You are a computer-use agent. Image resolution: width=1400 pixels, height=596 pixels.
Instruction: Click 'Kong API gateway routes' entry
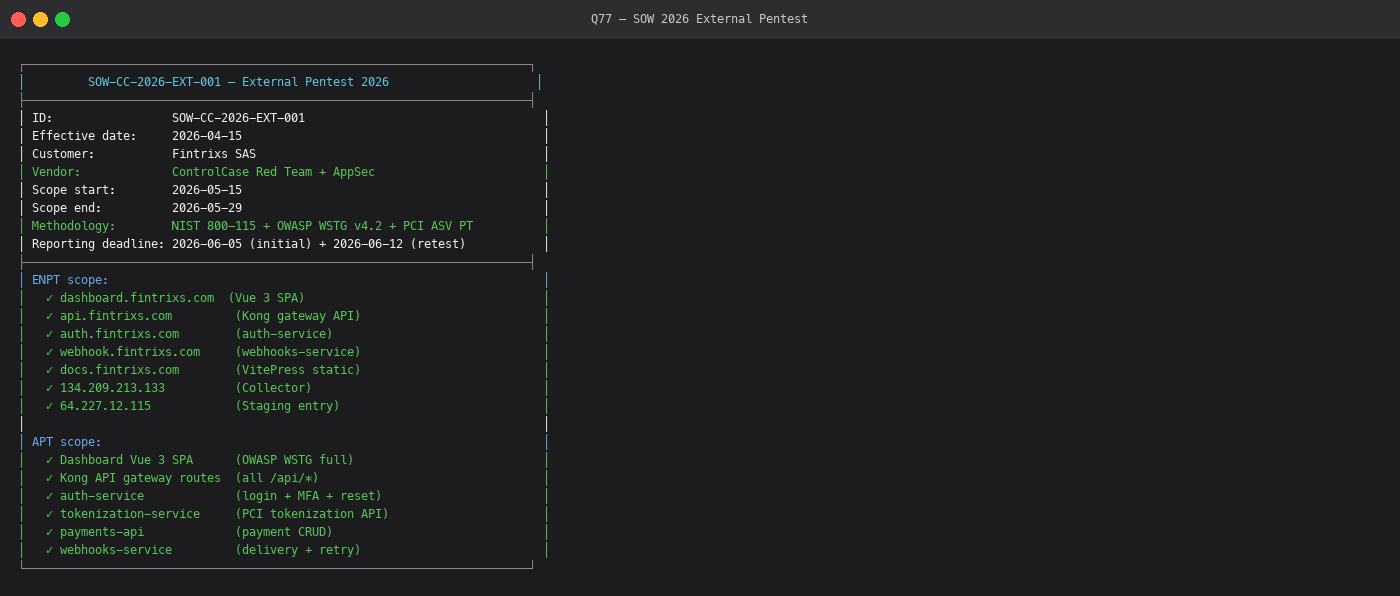point(140,478)
